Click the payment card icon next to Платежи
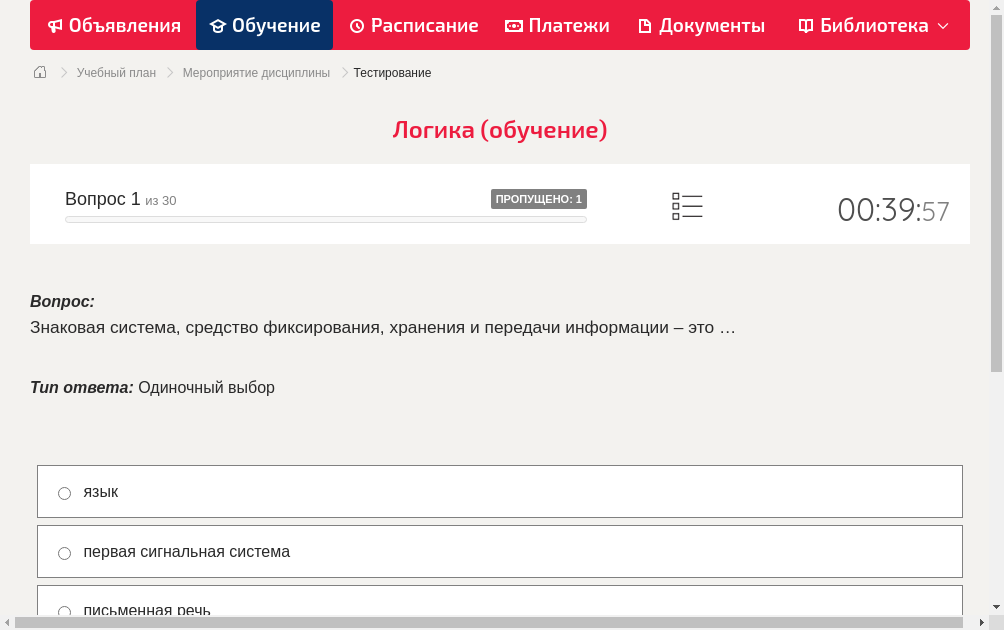The width and height of the screenshot is (1004, 630). point(513,25)
